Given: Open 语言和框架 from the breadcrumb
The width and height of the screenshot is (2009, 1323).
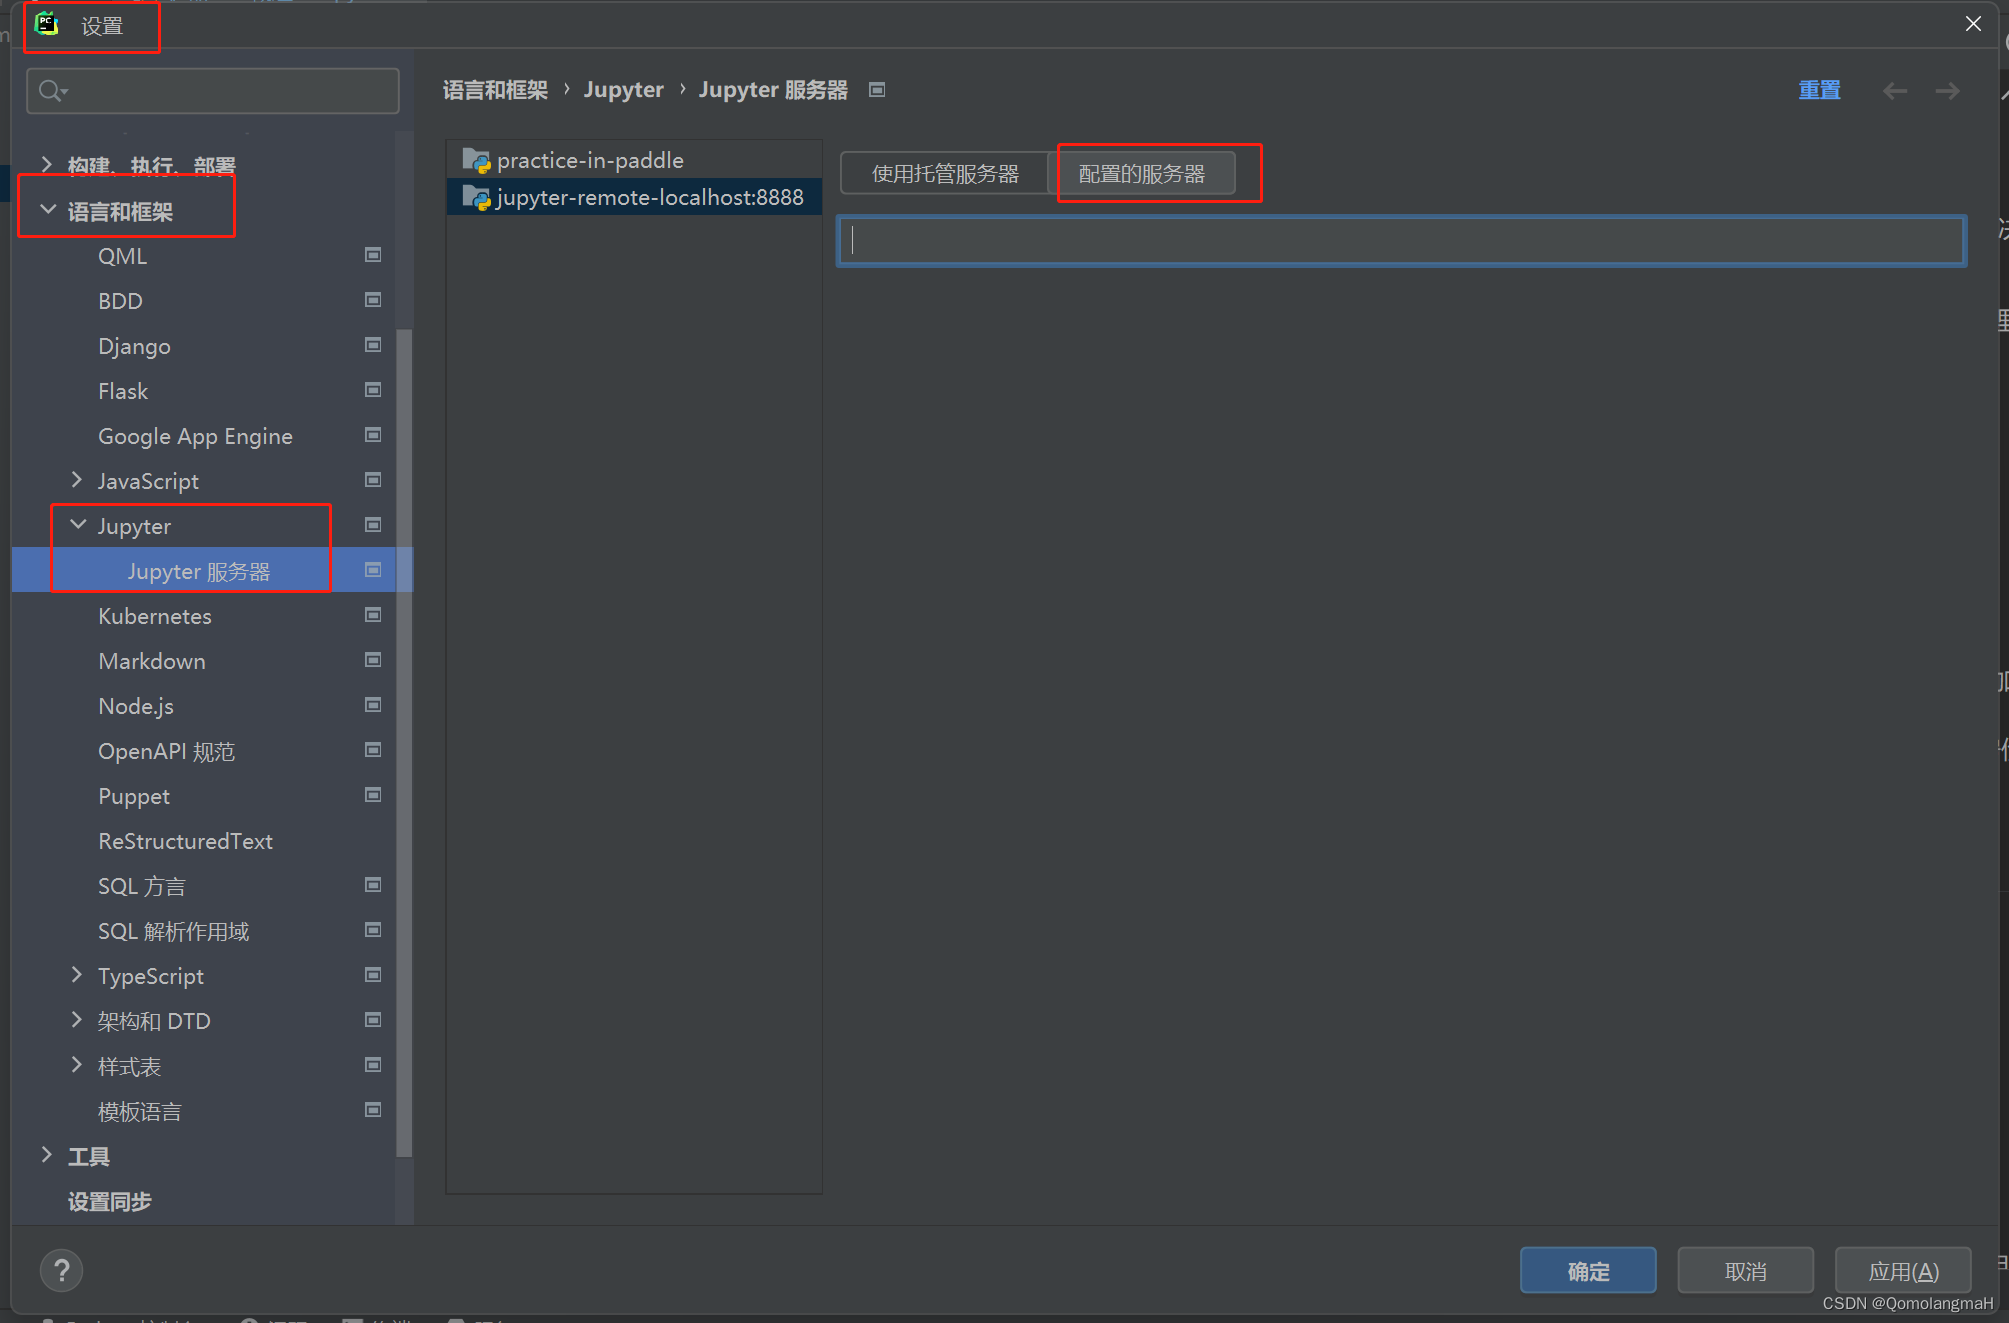Looking at the screenshot, I should click(x=495, y=89).
